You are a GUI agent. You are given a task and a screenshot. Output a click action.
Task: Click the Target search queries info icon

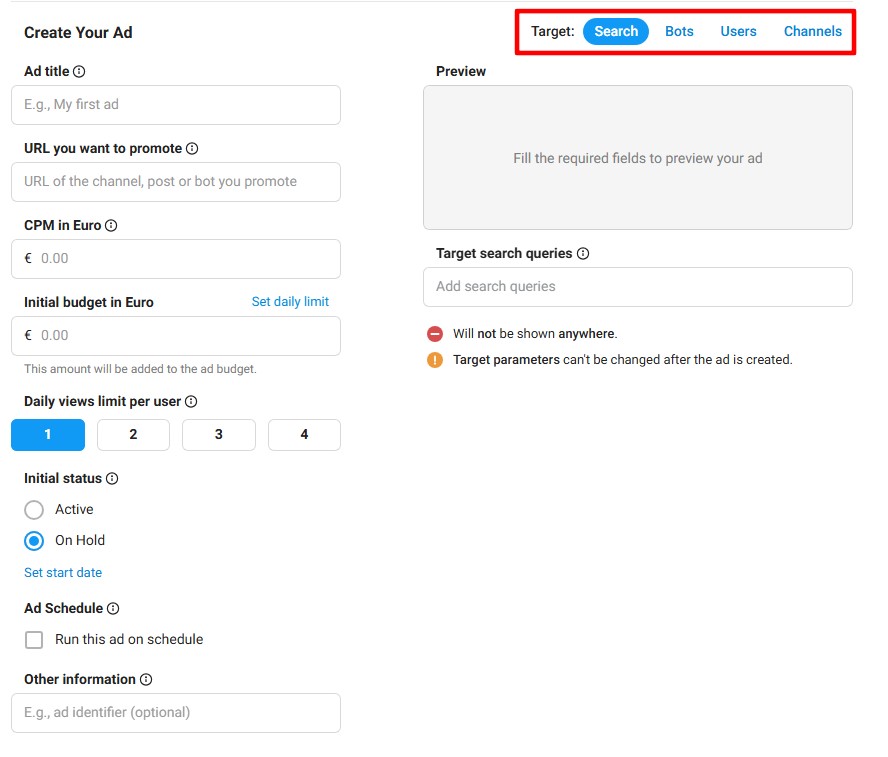click(583, 254)
